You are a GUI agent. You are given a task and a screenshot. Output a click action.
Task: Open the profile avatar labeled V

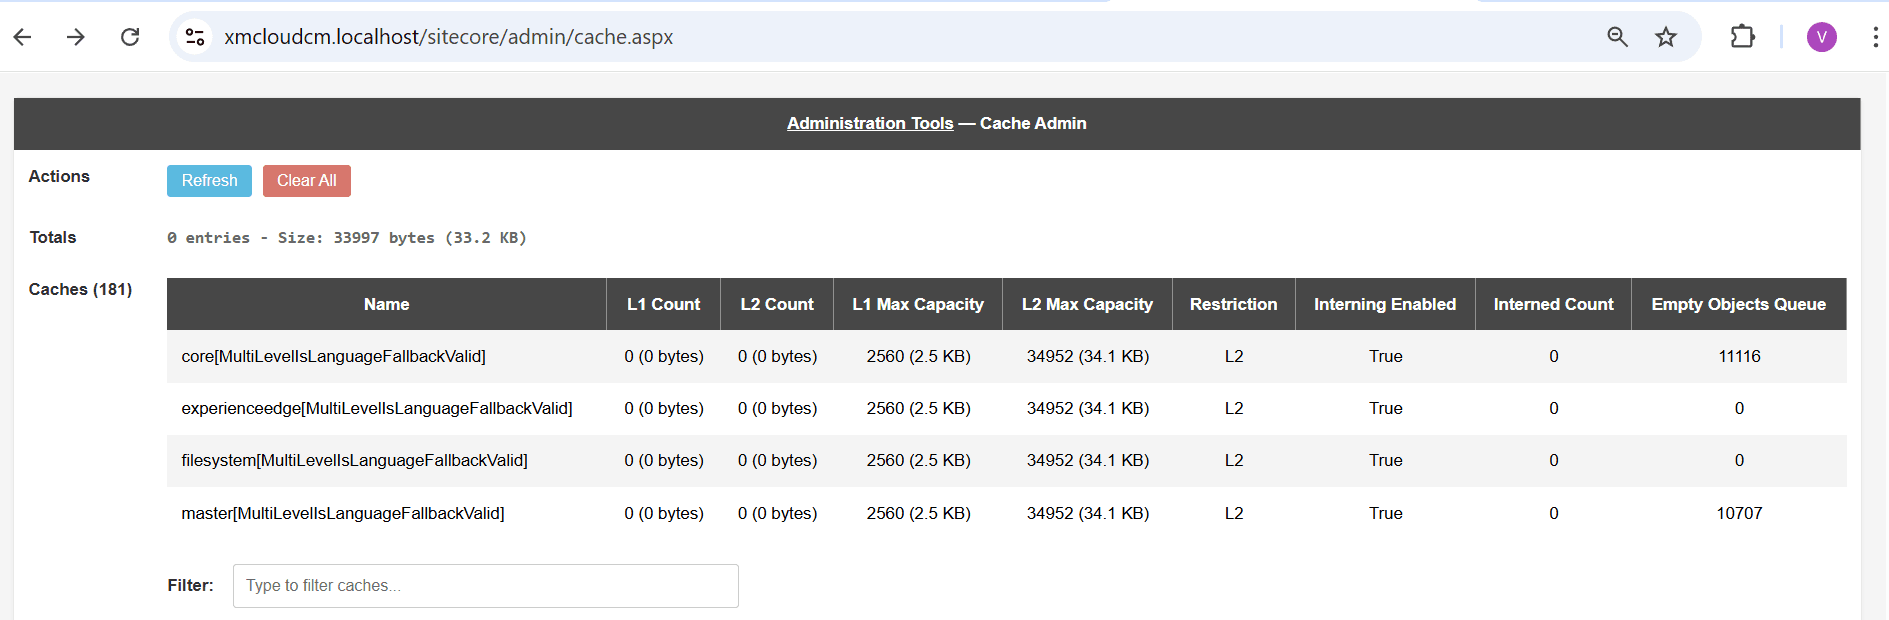coord(1822,37)
